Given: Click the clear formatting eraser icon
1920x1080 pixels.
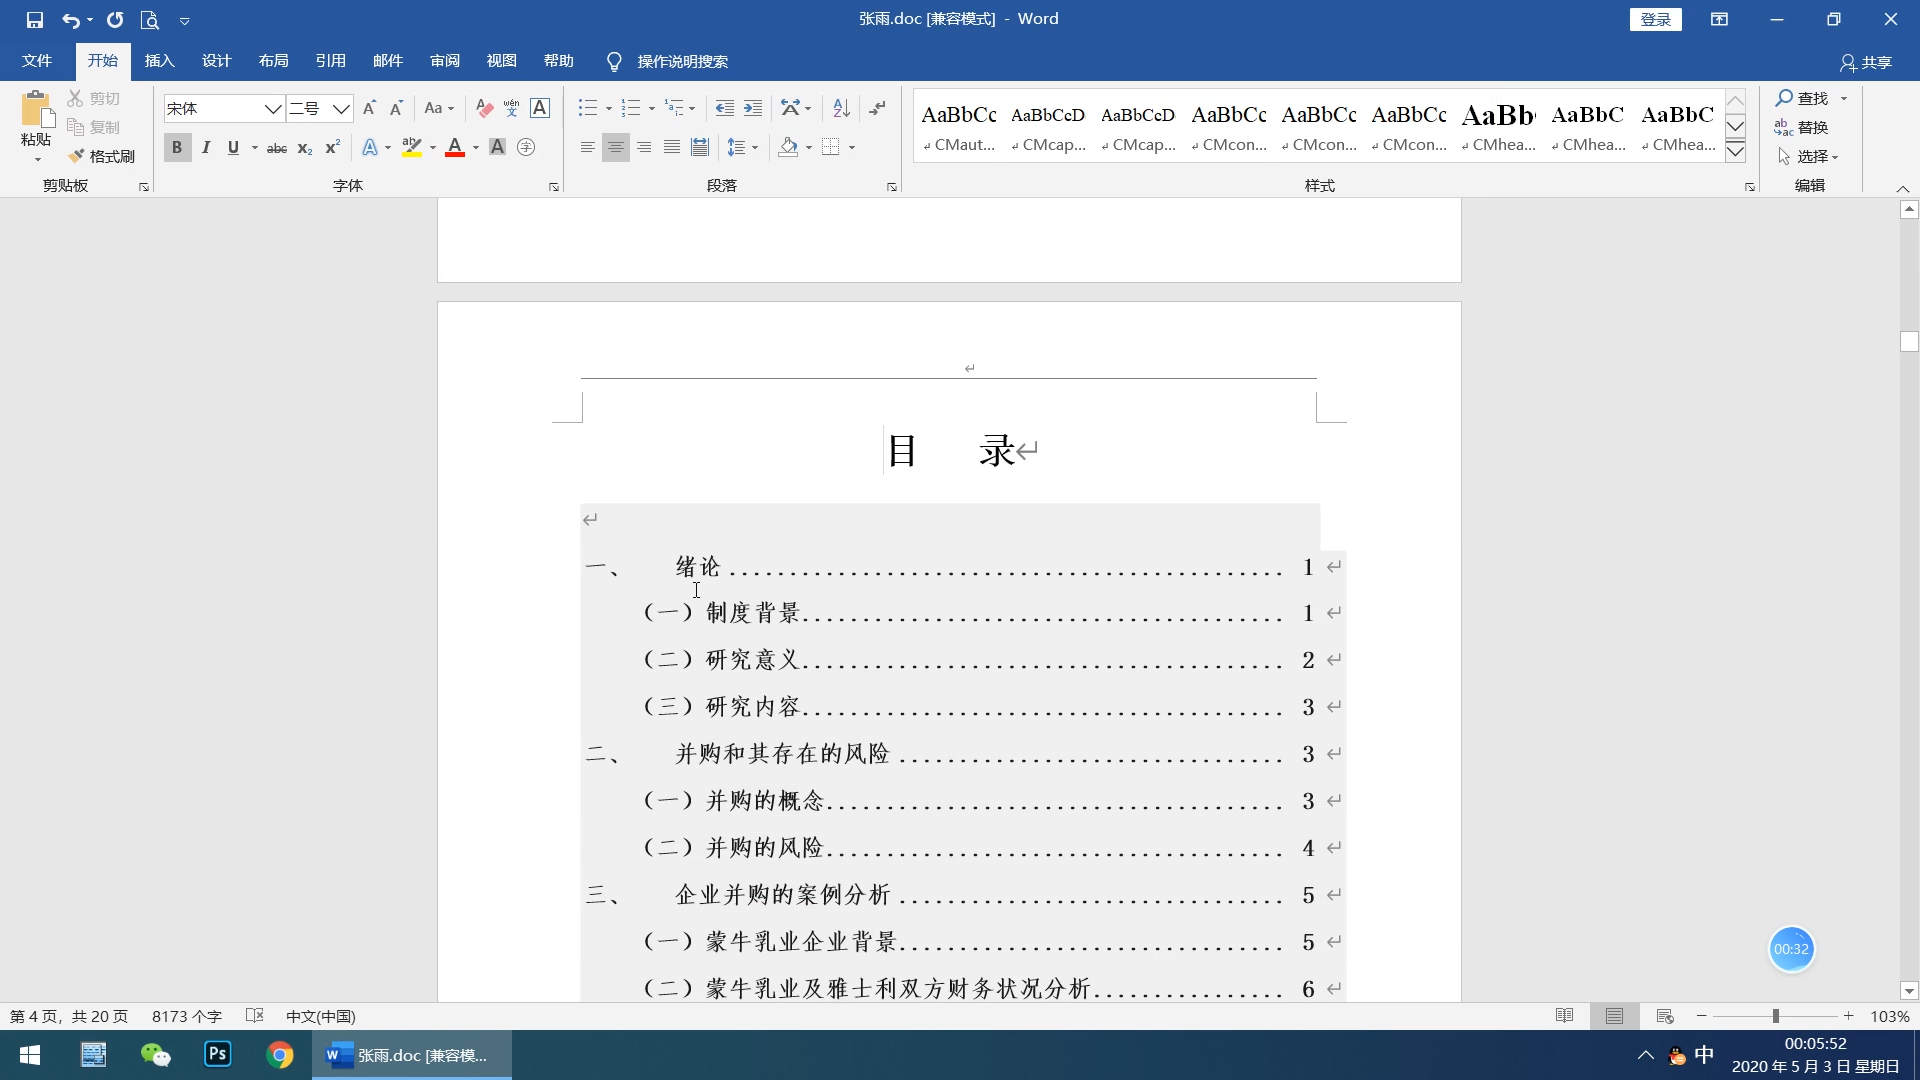Looking at the screenshot, I should 484,108.
